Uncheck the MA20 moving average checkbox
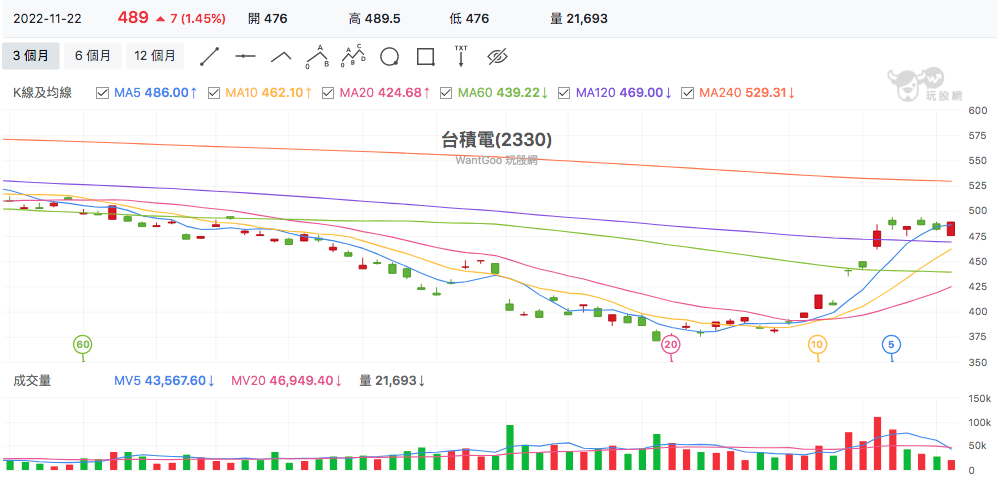The image size is (997, 478). [x=328, y=93]
